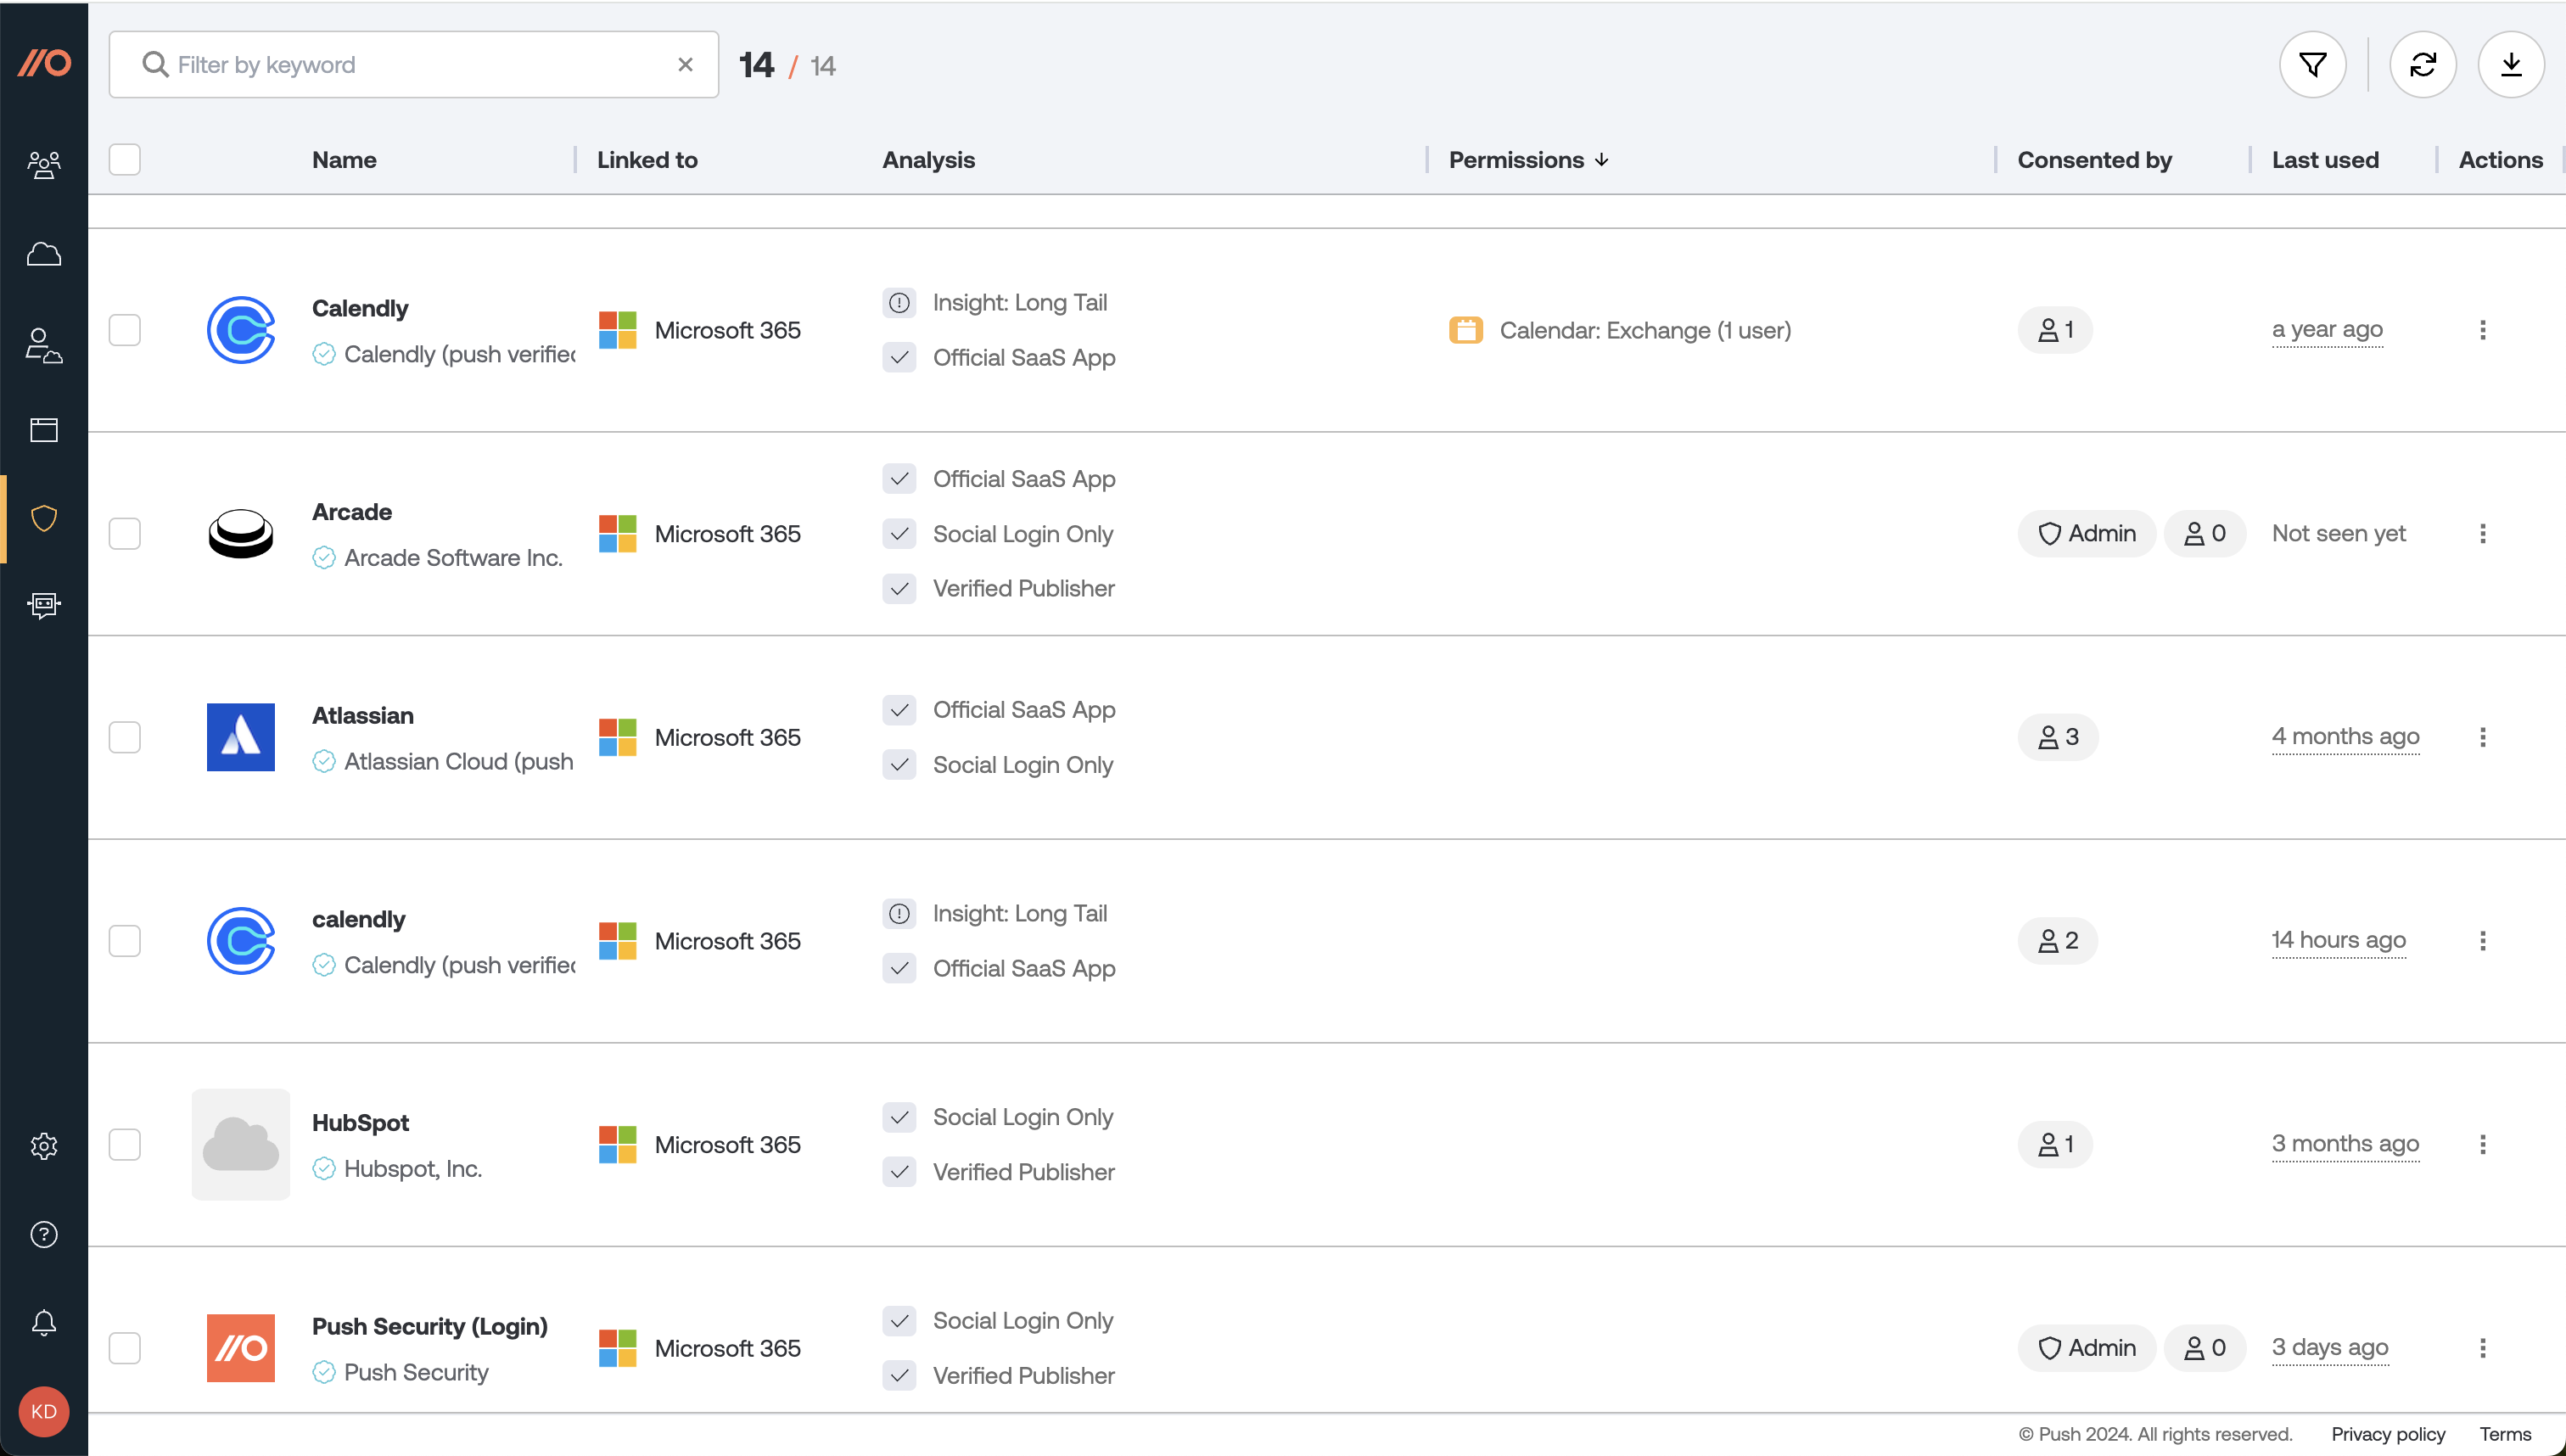Click the '3 months ago' HubSpot value
The image size is (2566, 1456).
pos(2345,1144)
